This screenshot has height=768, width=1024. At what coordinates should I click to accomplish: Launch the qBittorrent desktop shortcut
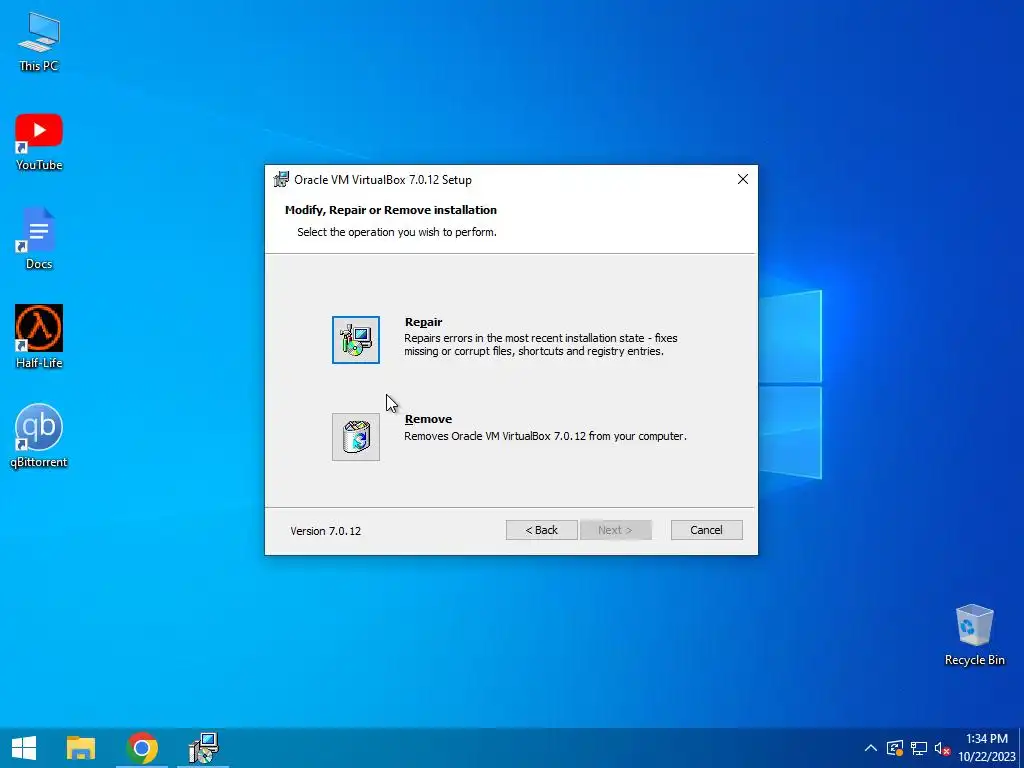point(39,436)
